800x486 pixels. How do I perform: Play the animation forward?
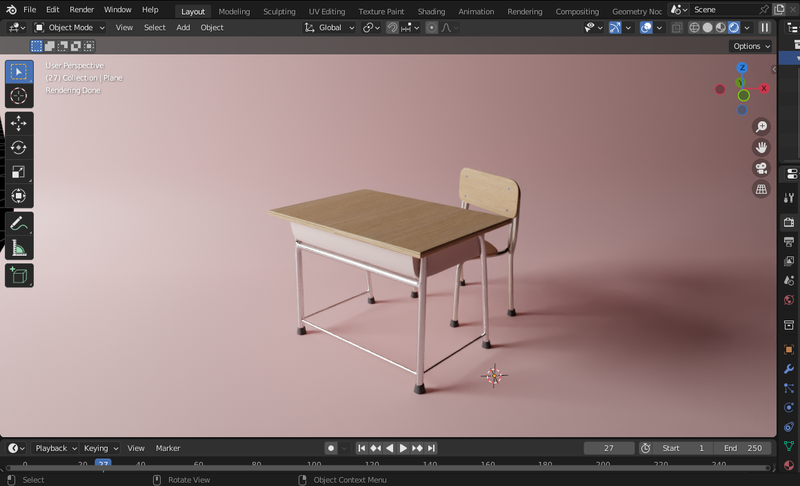[x=403, y=448]
